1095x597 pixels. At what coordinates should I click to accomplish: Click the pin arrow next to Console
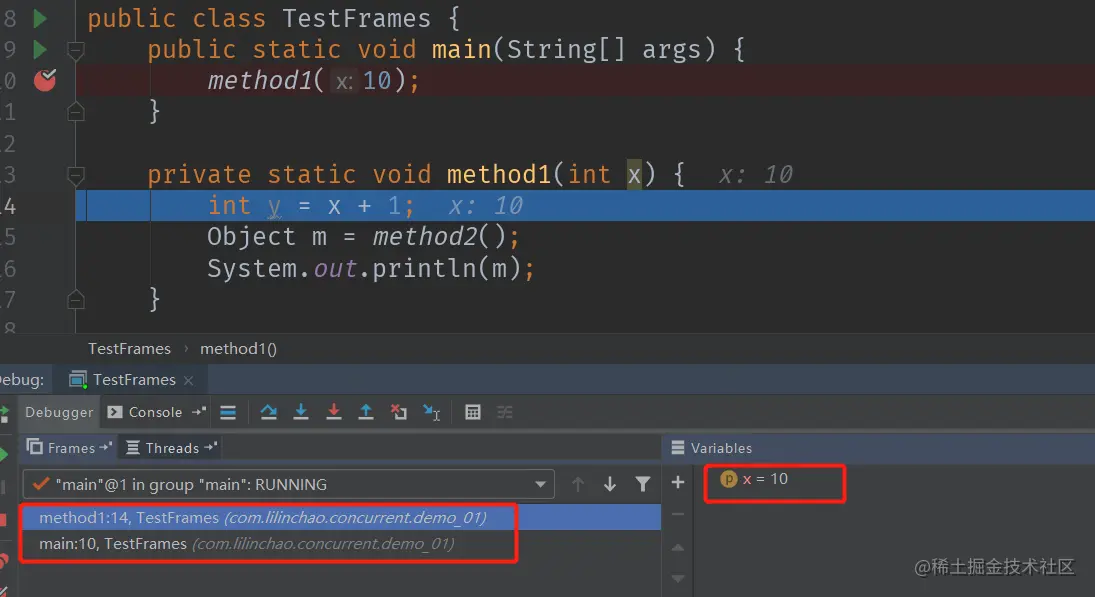(199, 412)
